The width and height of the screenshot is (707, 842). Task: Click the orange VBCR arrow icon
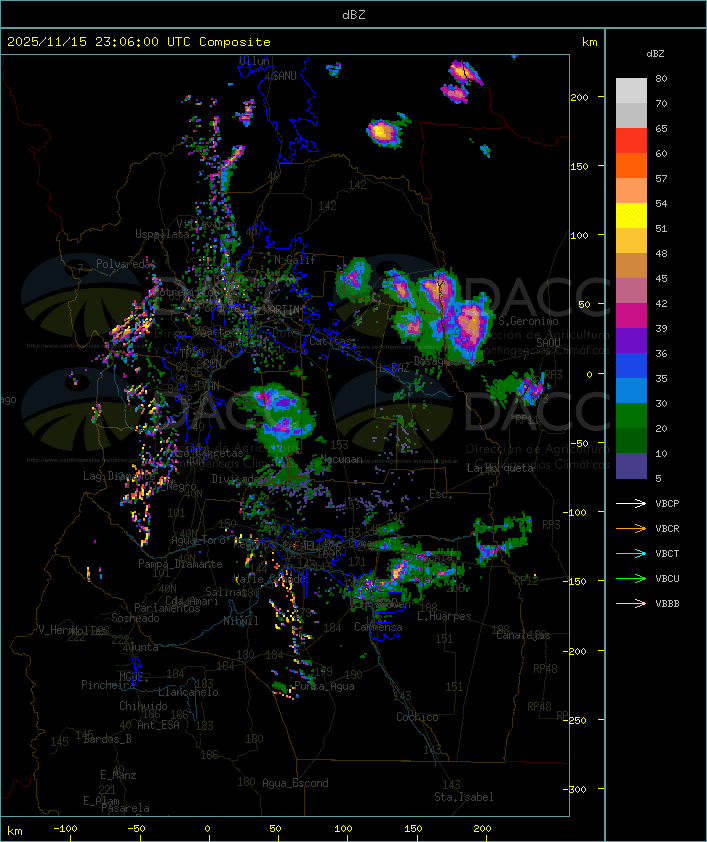tap(631, 528)
